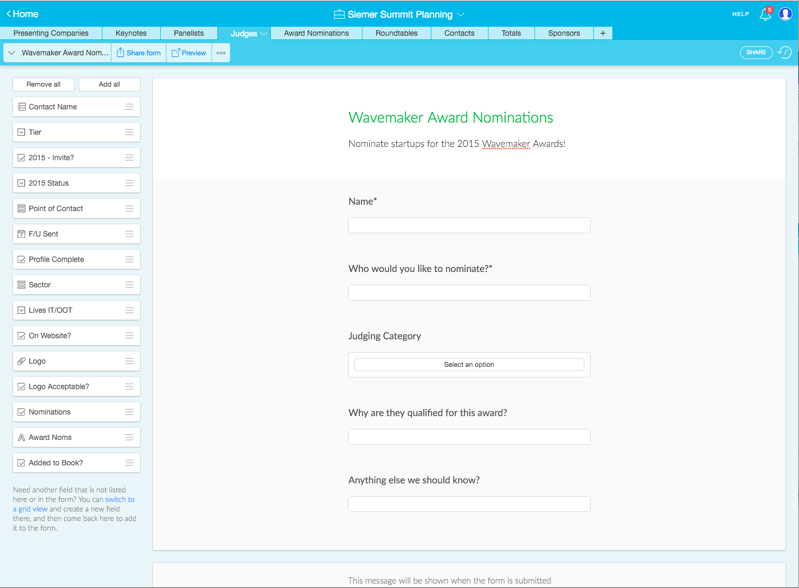Click the Judging Category field label
Image resolution: width=799 pixels, height=588 pixels.
point(385,336)
